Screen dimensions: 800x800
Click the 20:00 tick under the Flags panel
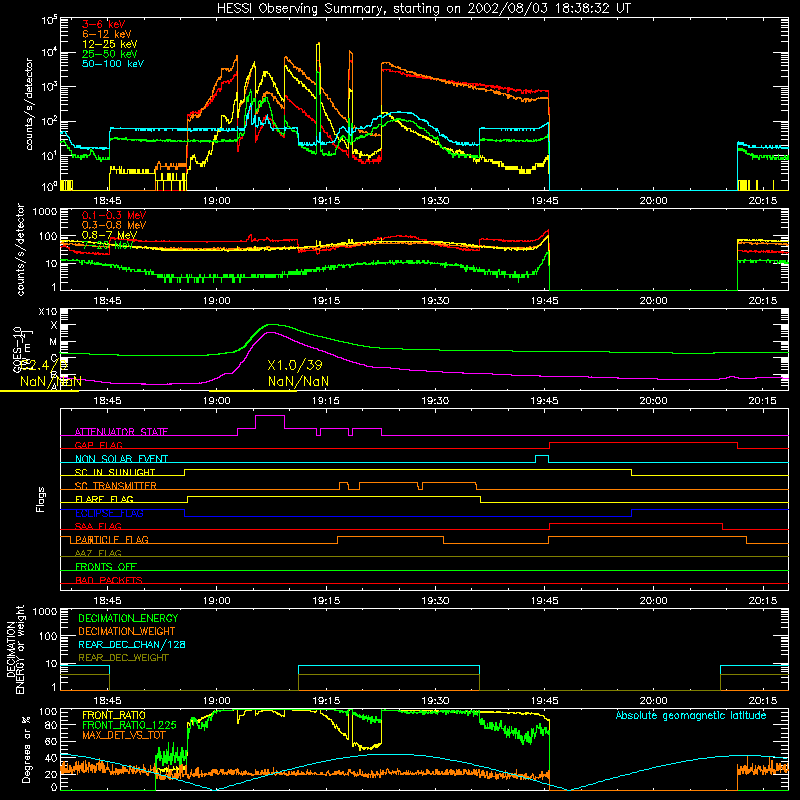click(654, 601)
